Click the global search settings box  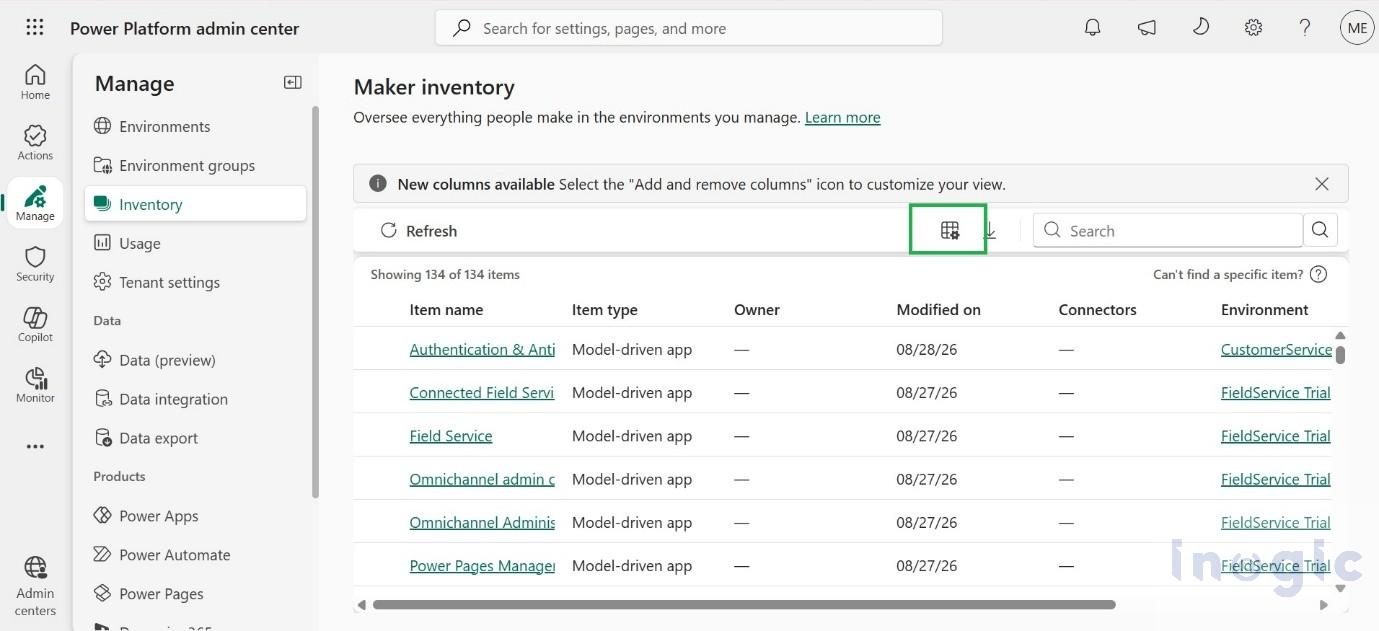[689, 28]
